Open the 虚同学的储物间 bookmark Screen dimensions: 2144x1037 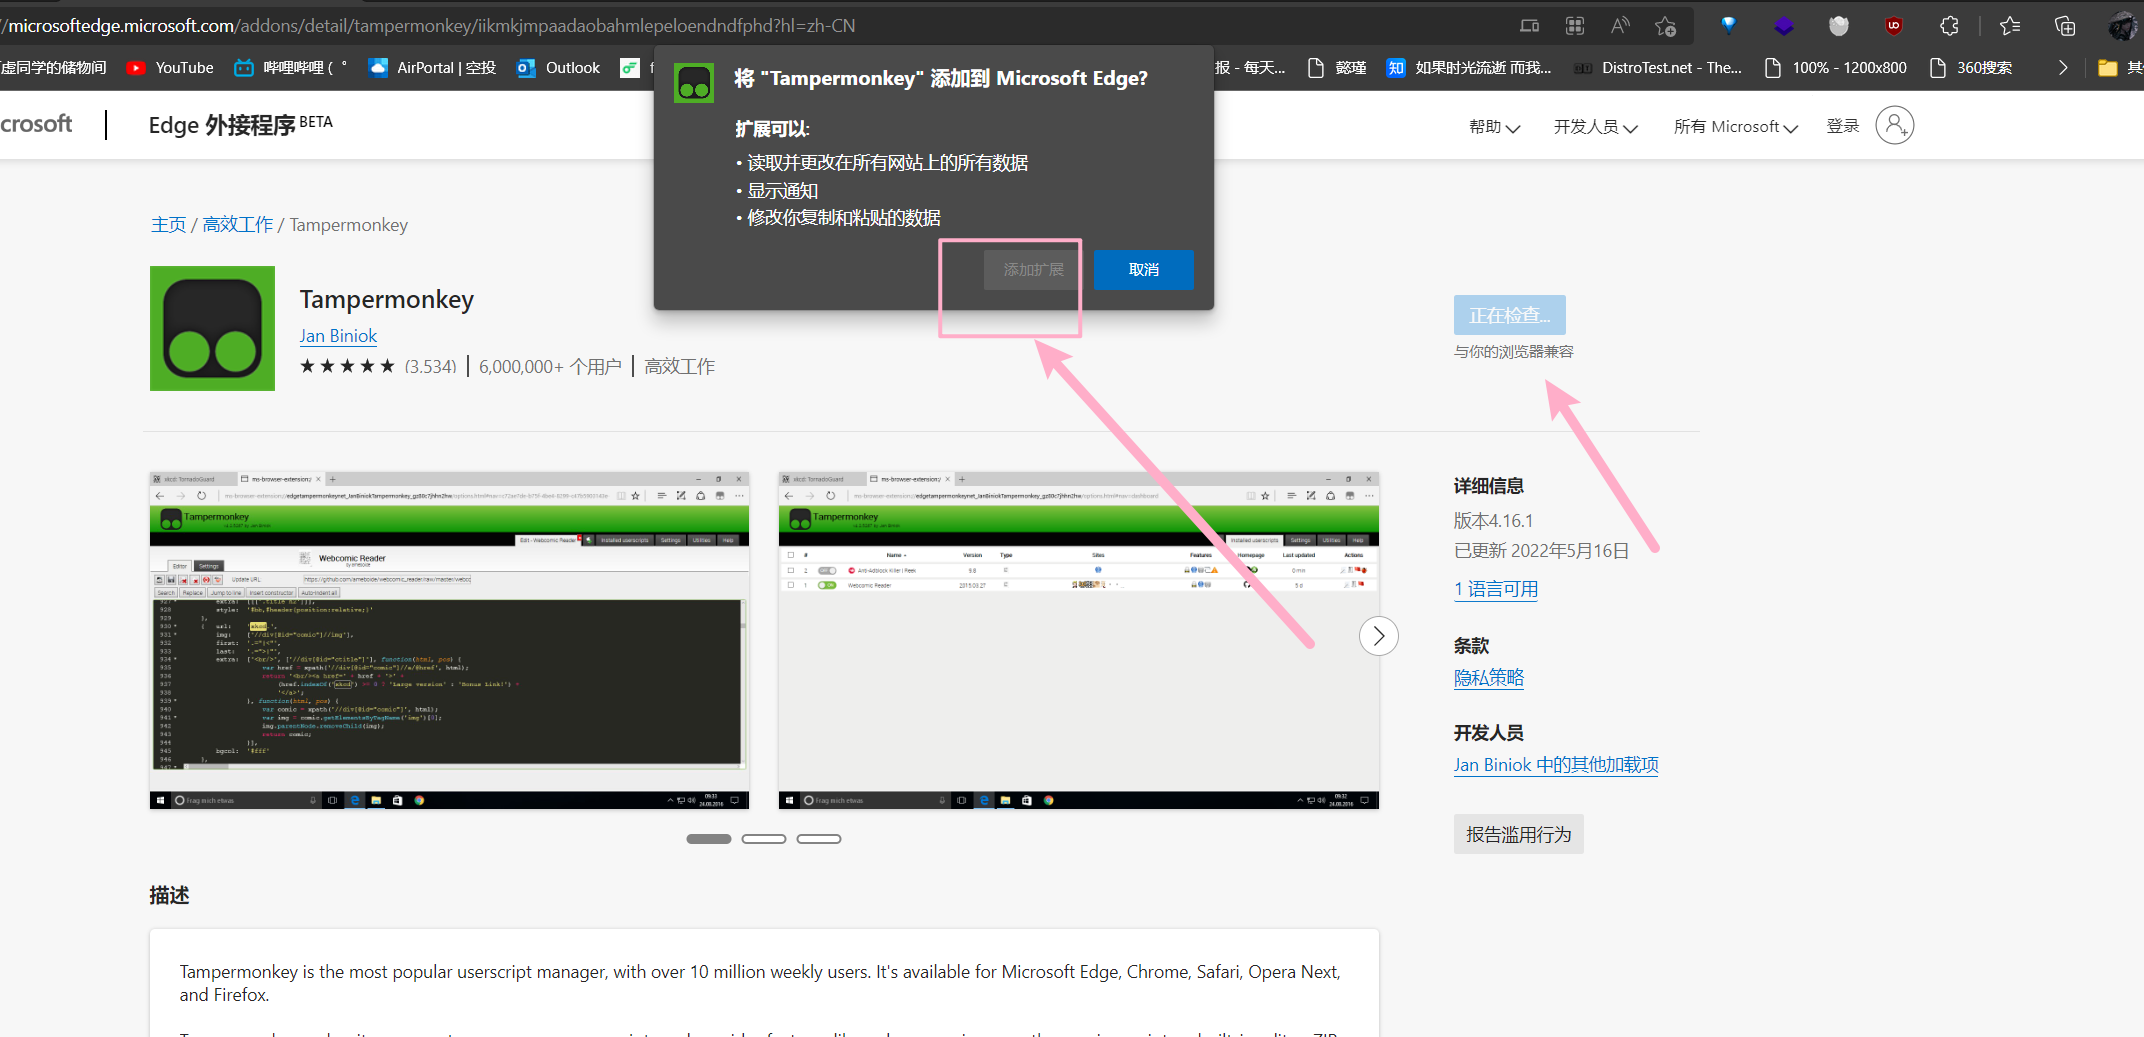(x=53, y=68)
